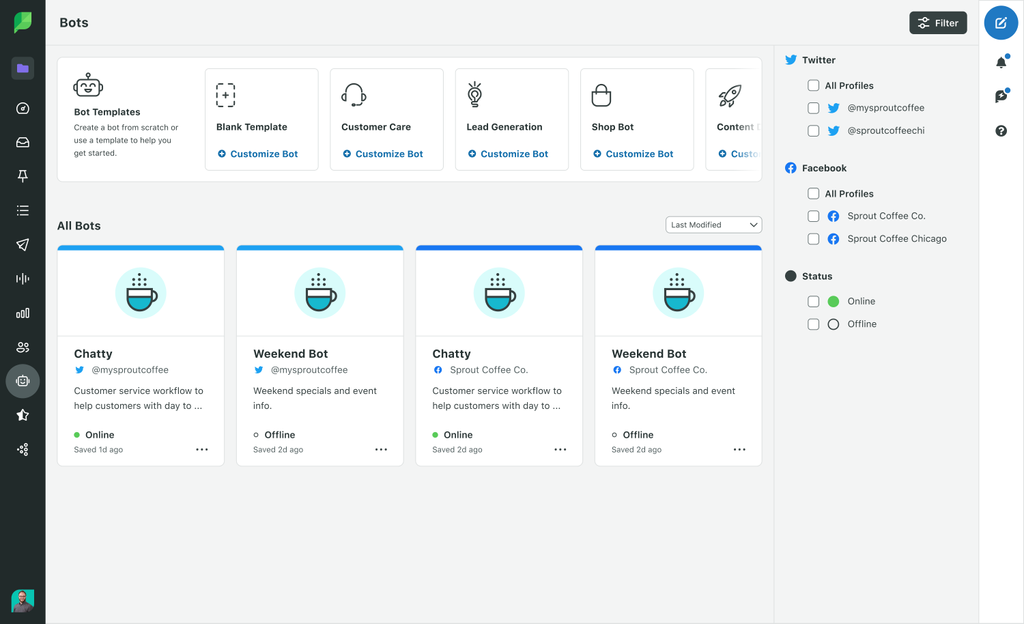Click the Sprout Social leaf logo

[22, 20]
